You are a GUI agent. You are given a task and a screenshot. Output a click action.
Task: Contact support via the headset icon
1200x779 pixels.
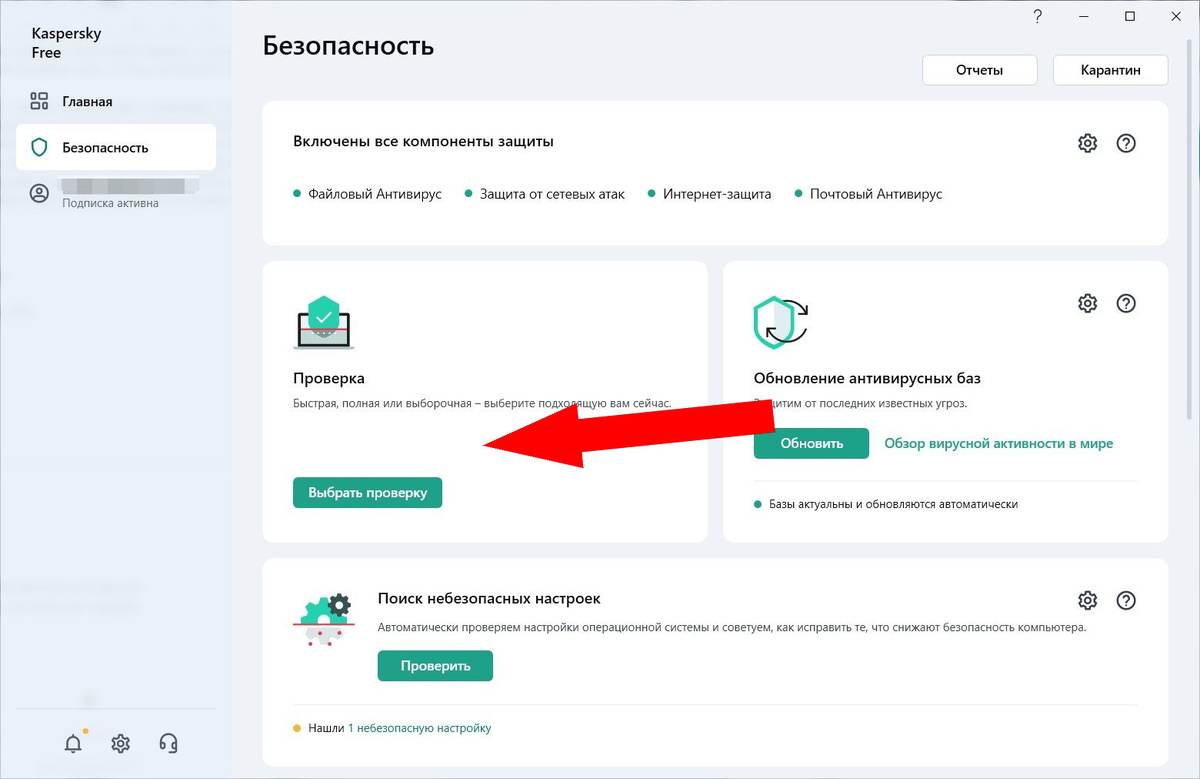click(167, 743)
